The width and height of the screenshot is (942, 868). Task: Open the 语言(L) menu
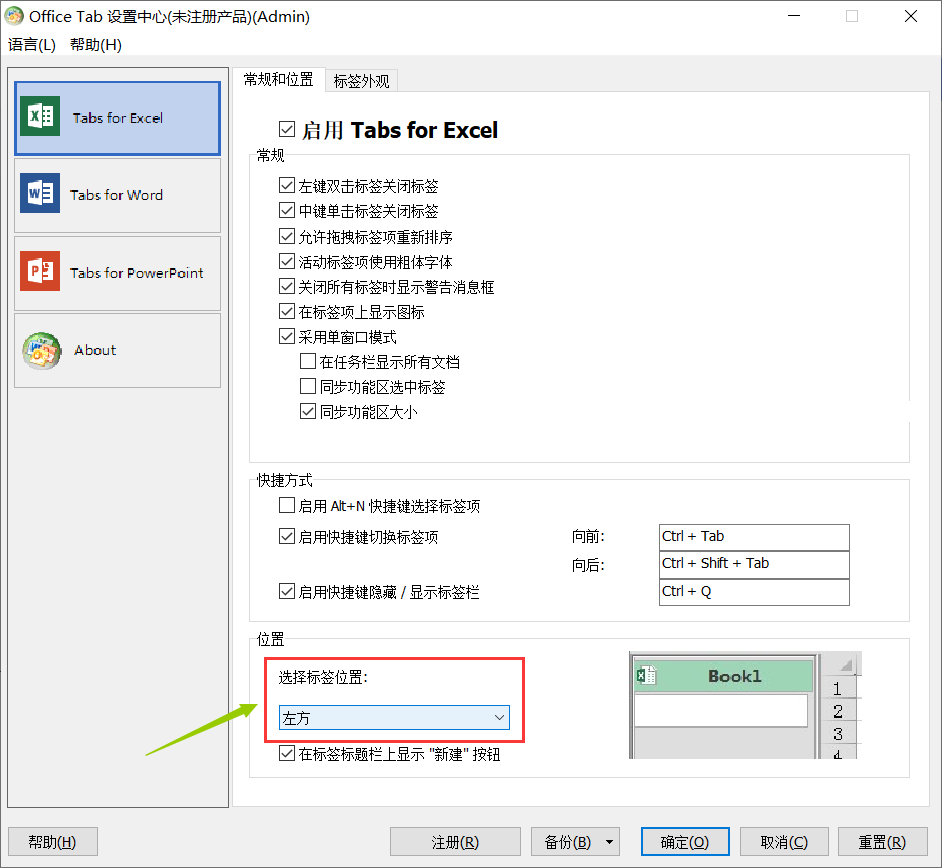(31, 45)
